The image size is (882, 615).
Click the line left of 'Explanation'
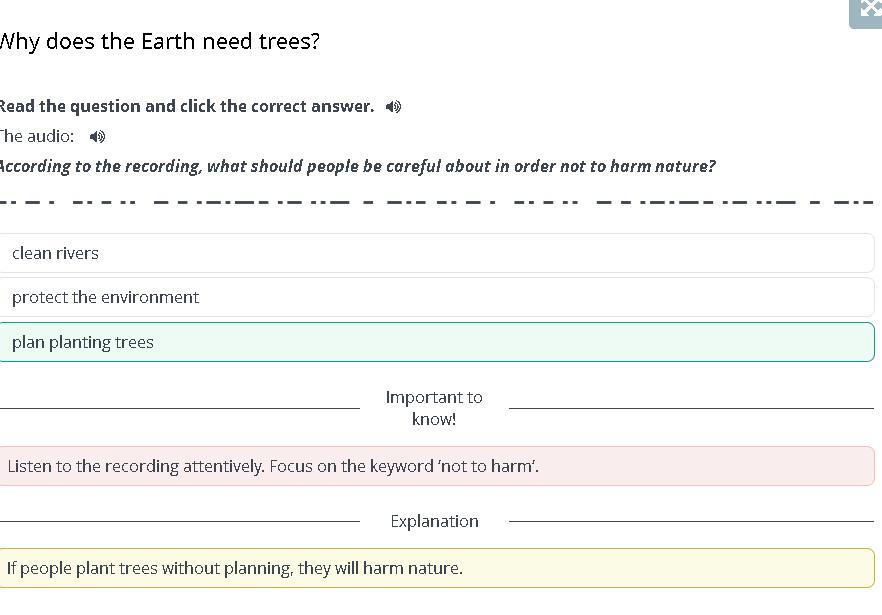[x=180, y=521]
